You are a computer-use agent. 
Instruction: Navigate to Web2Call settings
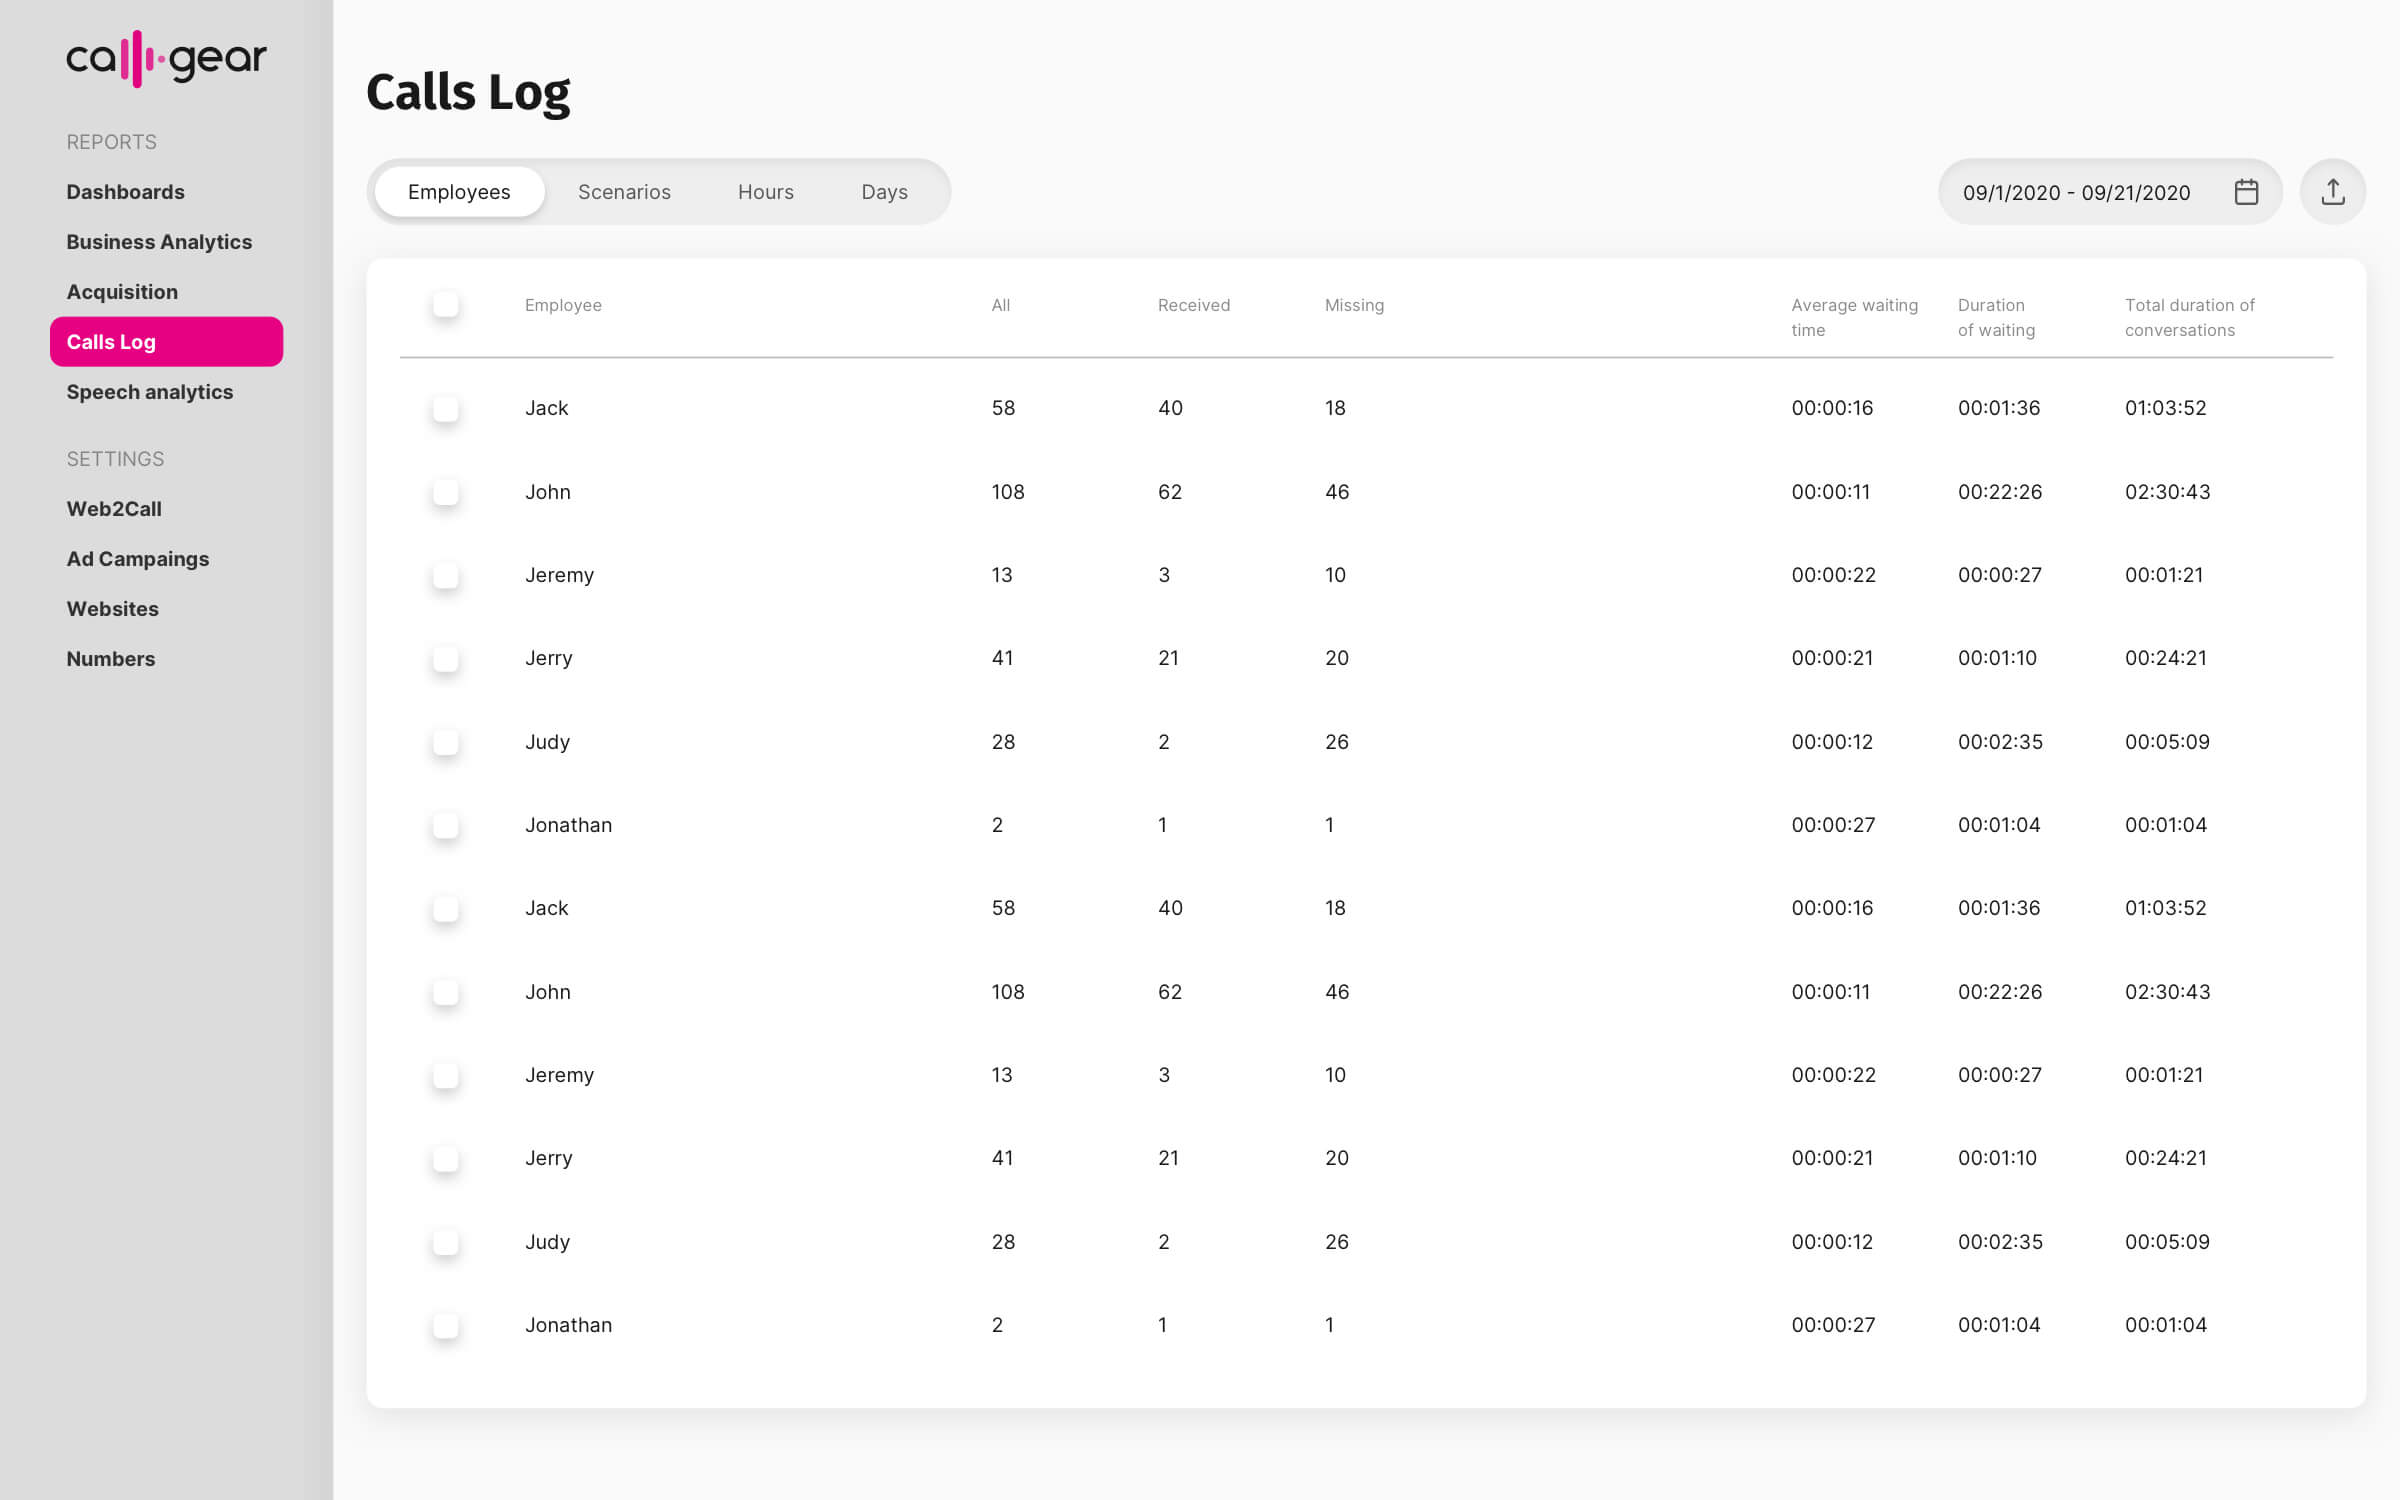click(x=114, y=509)
